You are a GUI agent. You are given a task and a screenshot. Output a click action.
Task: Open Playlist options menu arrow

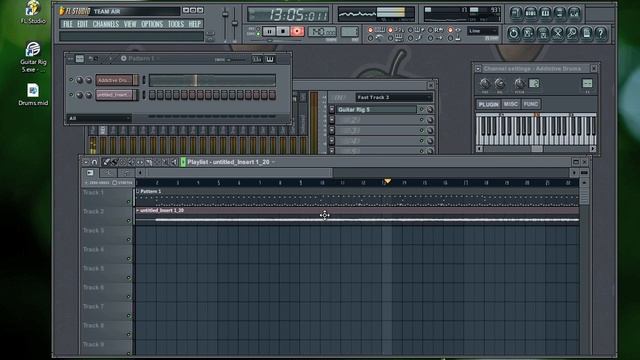pos(86,162)
